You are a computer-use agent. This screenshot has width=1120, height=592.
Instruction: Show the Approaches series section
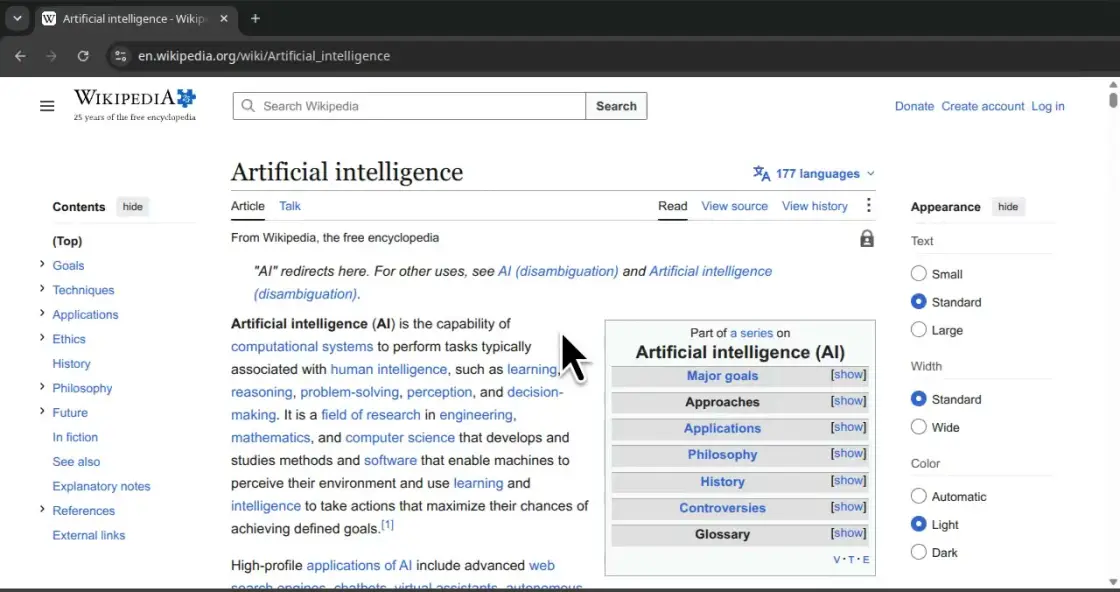click(x=849, y=401)
